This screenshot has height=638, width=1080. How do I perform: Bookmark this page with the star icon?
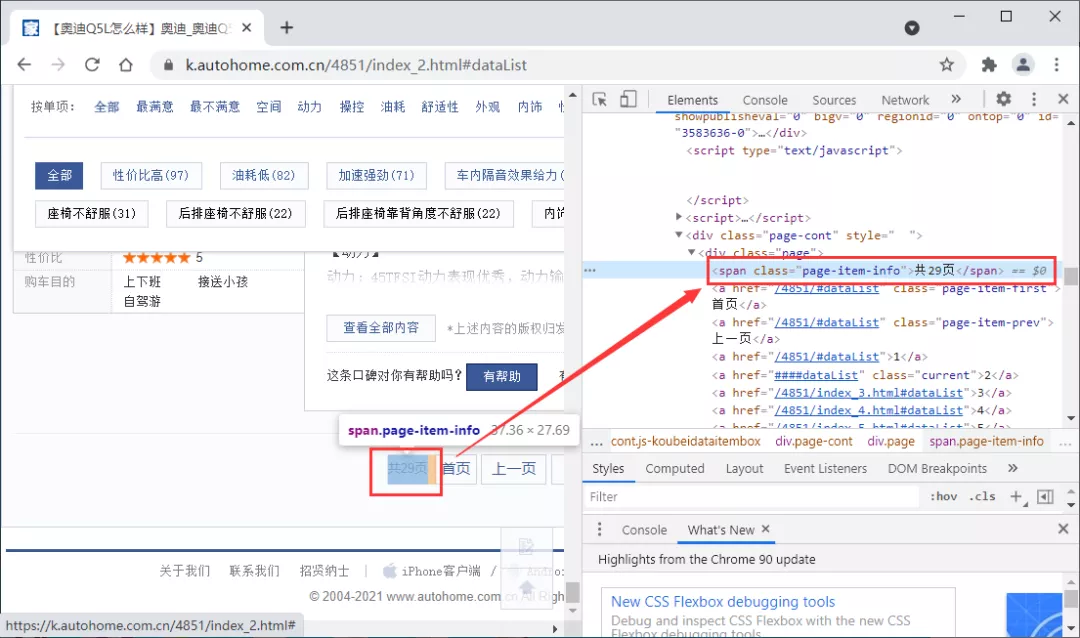(x=947, y=65)
